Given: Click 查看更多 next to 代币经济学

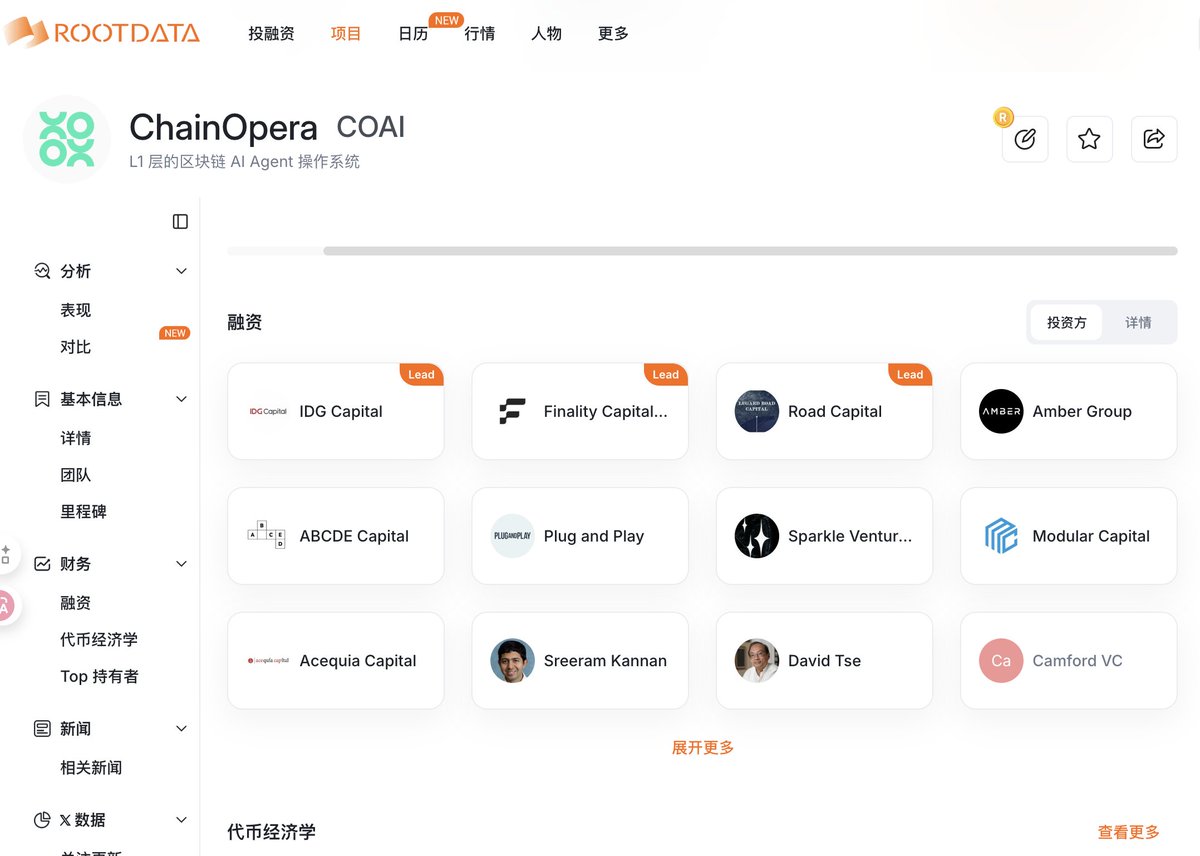Looking at the screenshot, I should (1129, 832).
